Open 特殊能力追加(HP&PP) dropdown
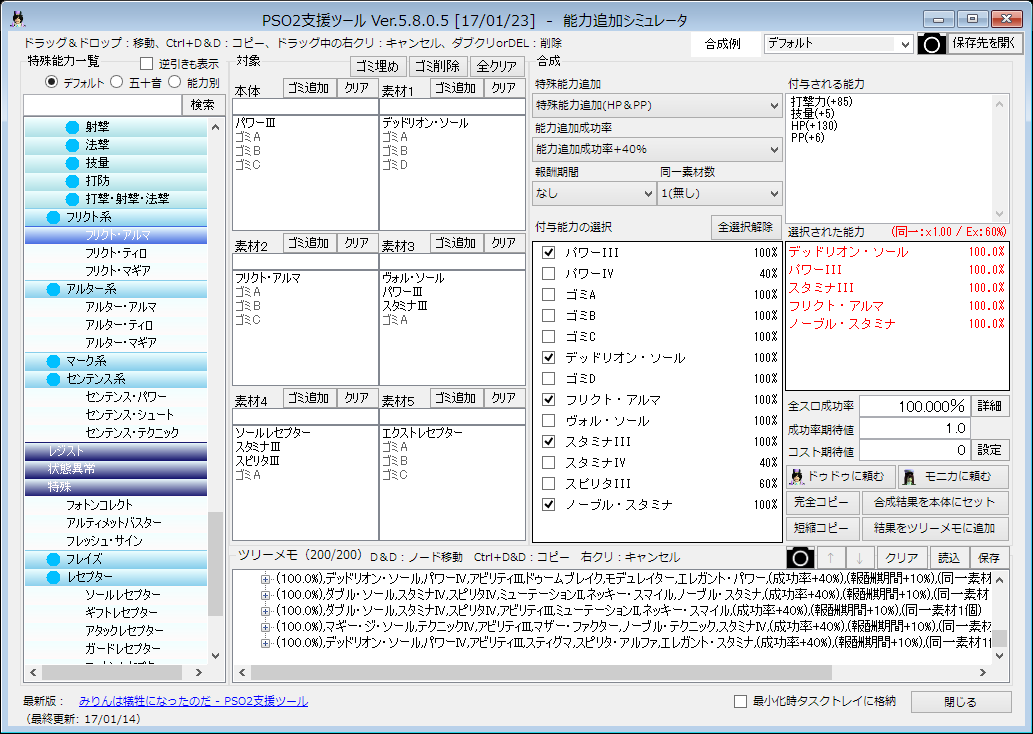Viewport: 1033px width, 734px height. click(x=657, y=105)
